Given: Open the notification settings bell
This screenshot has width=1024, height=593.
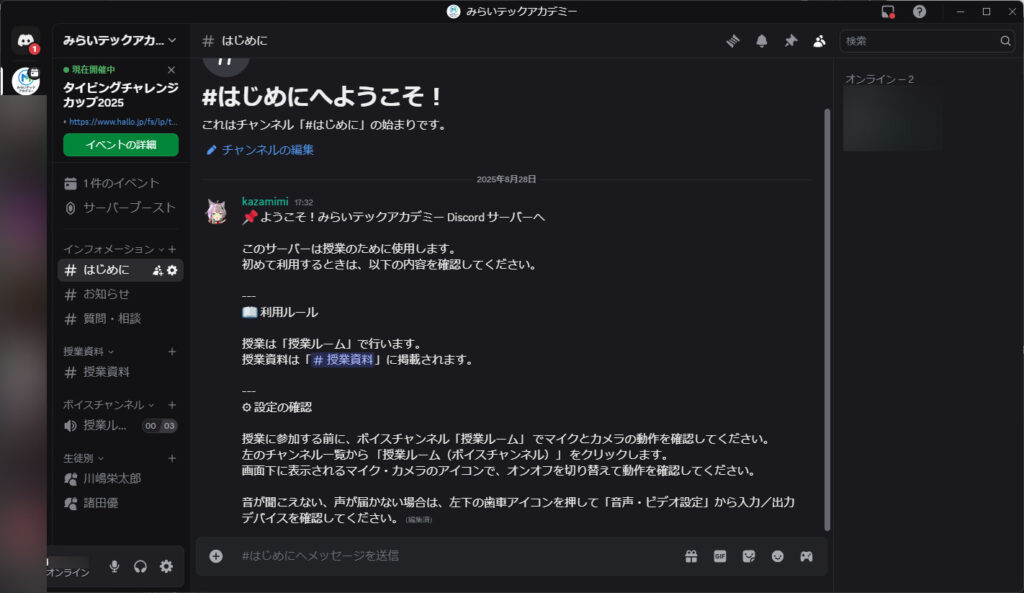Looking at the screenshot, I should (x=760, y=40).
